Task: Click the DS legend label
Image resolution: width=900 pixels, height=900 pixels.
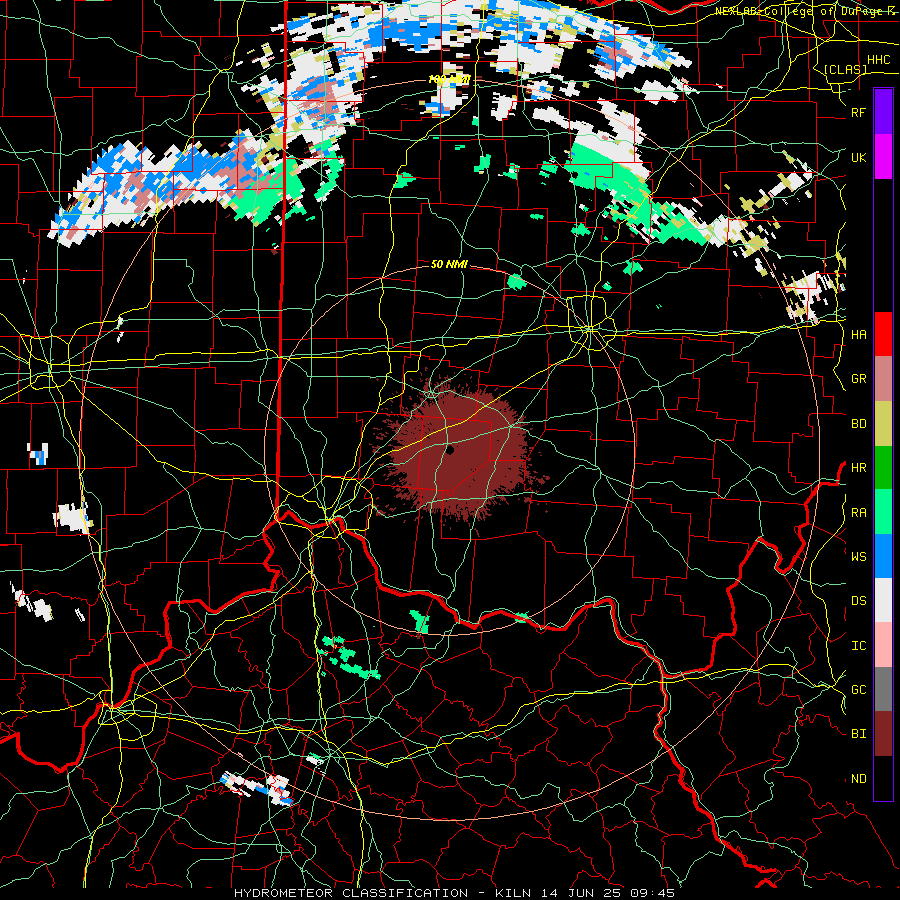Action: click(858, 600)
